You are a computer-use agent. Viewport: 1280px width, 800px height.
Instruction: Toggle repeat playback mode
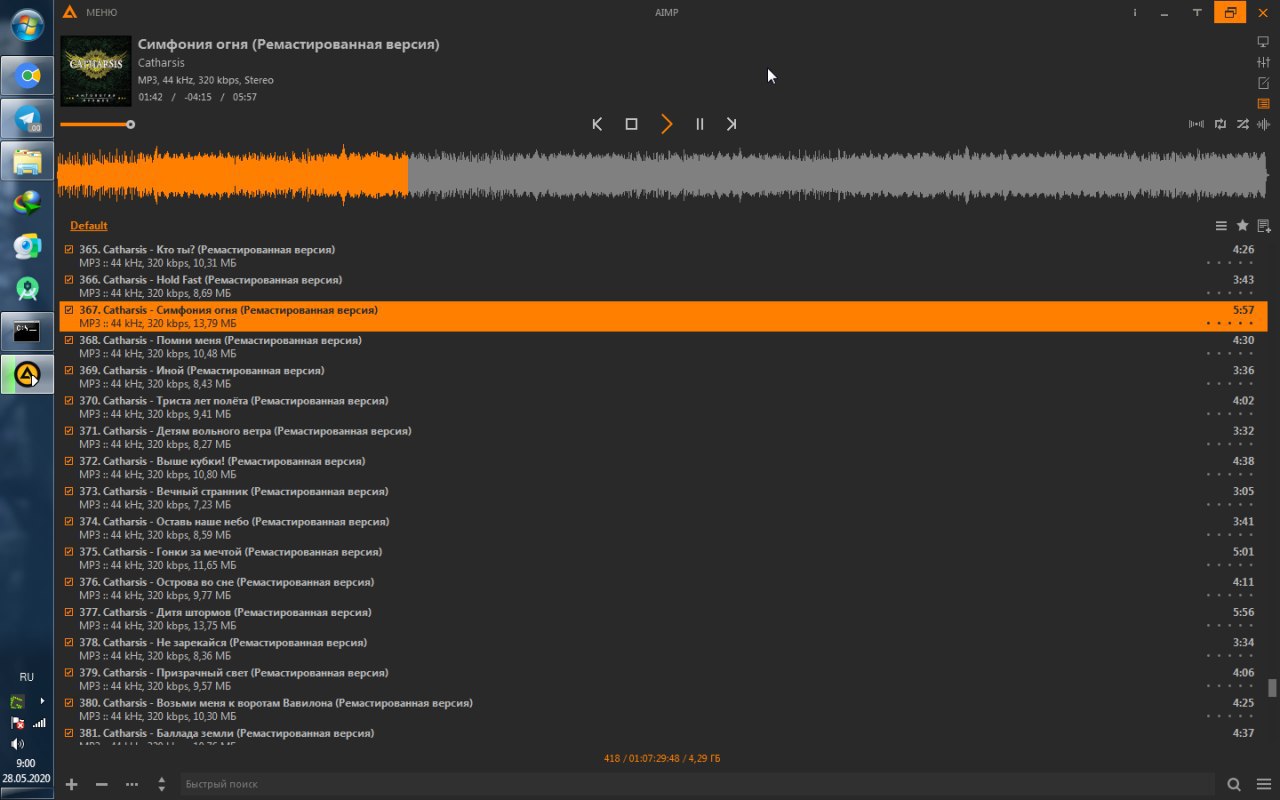click(x=1220, y=124)
